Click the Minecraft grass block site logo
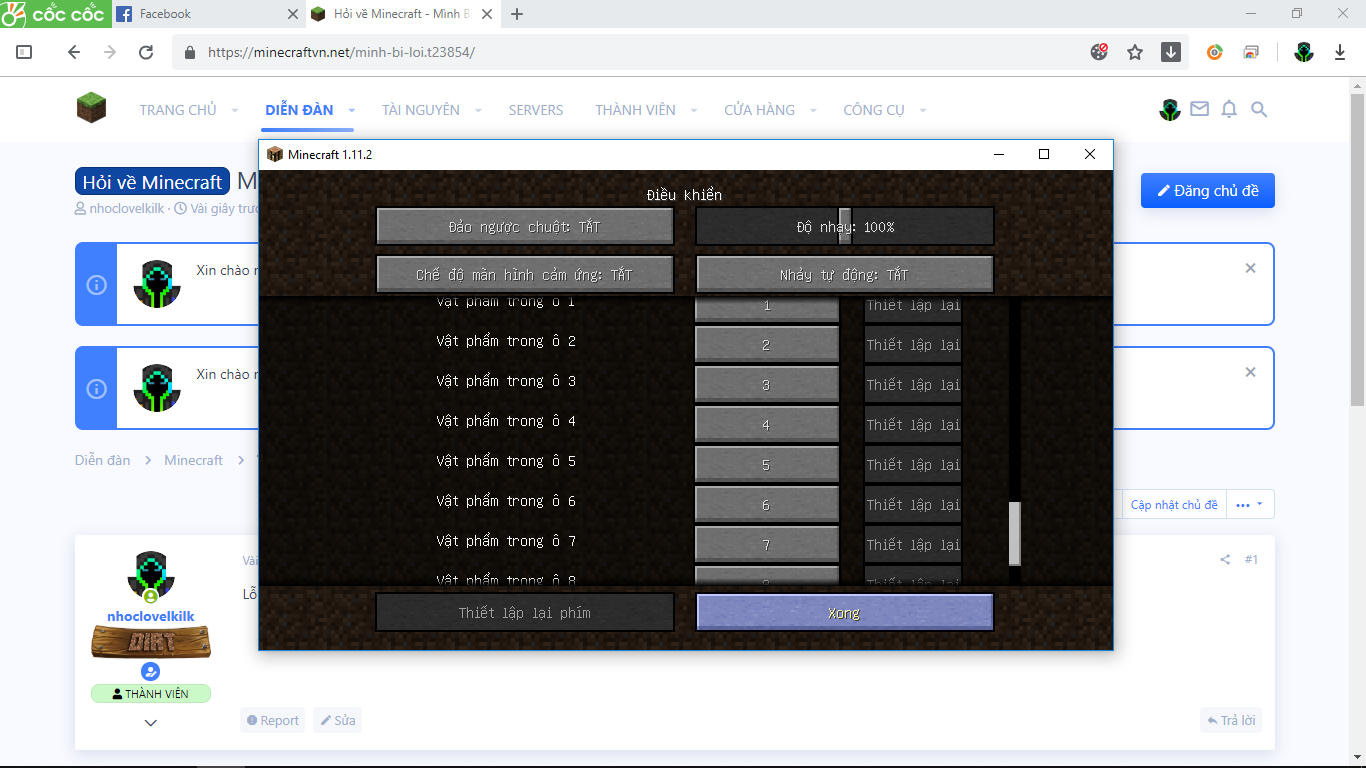This screenshot has height=768, width=1366. [x=91, y=108]
